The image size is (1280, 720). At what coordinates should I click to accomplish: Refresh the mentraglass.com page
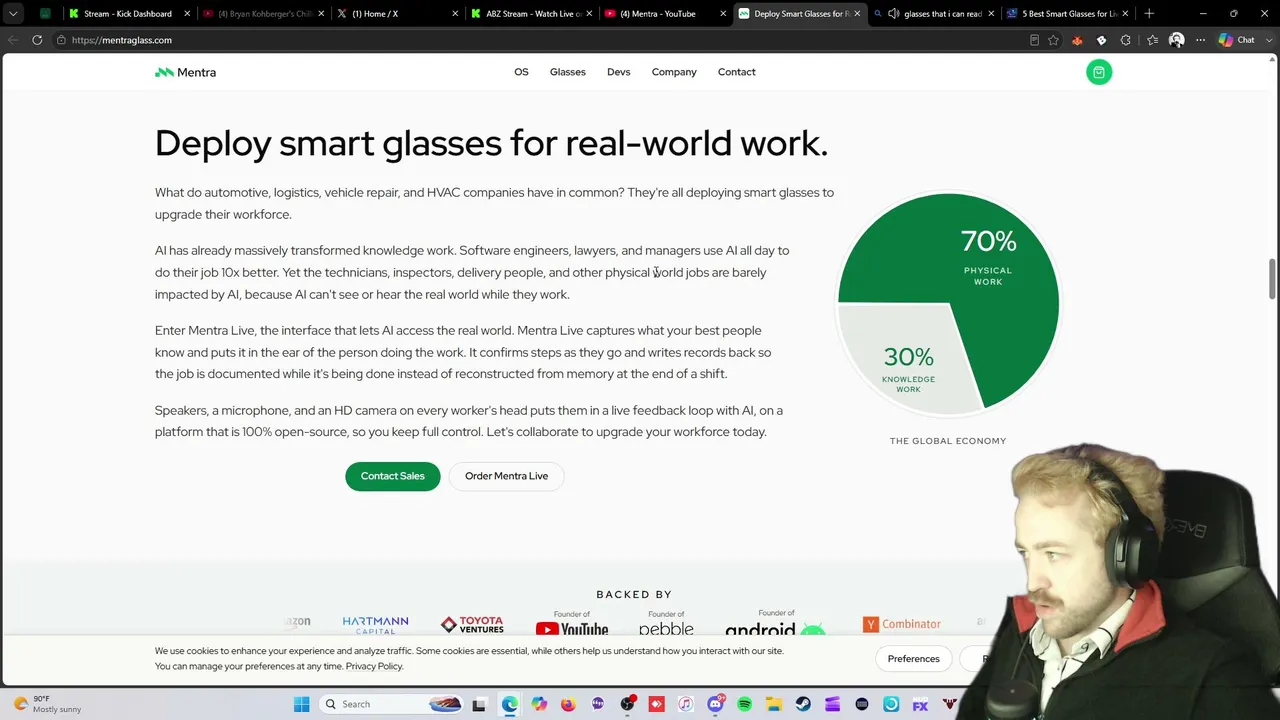tap(37, 40)
